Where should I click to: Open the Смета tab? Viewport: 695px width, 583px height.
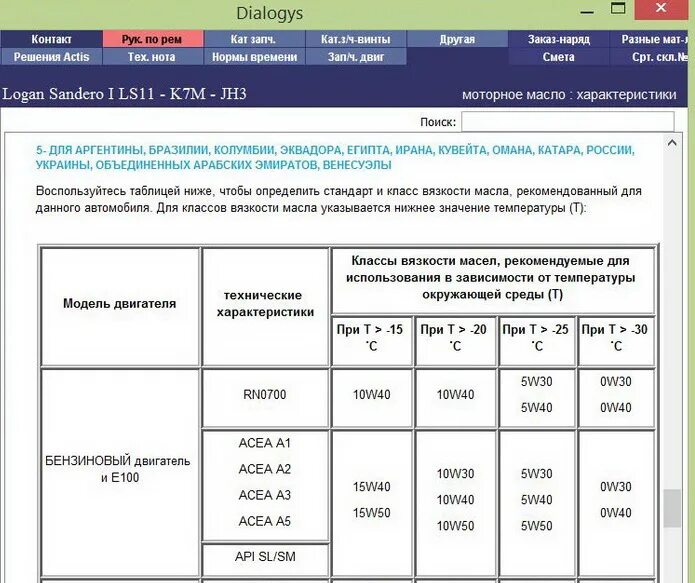pyautogui.click(x=558, y=57)
